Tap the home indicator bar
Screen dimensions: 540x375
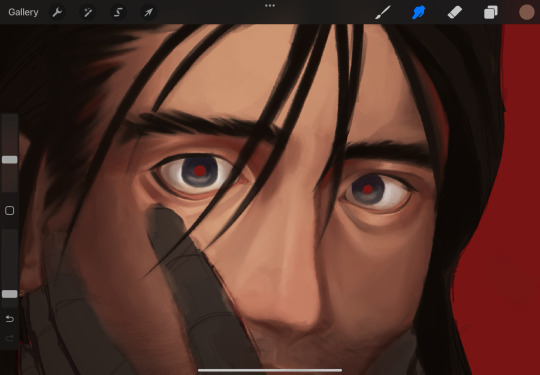270,371
